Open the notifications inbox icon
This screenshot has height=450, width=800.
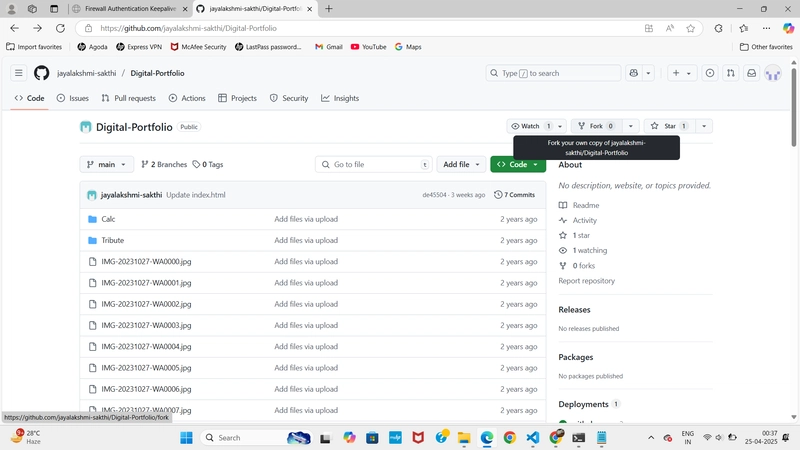click(752, 73)
